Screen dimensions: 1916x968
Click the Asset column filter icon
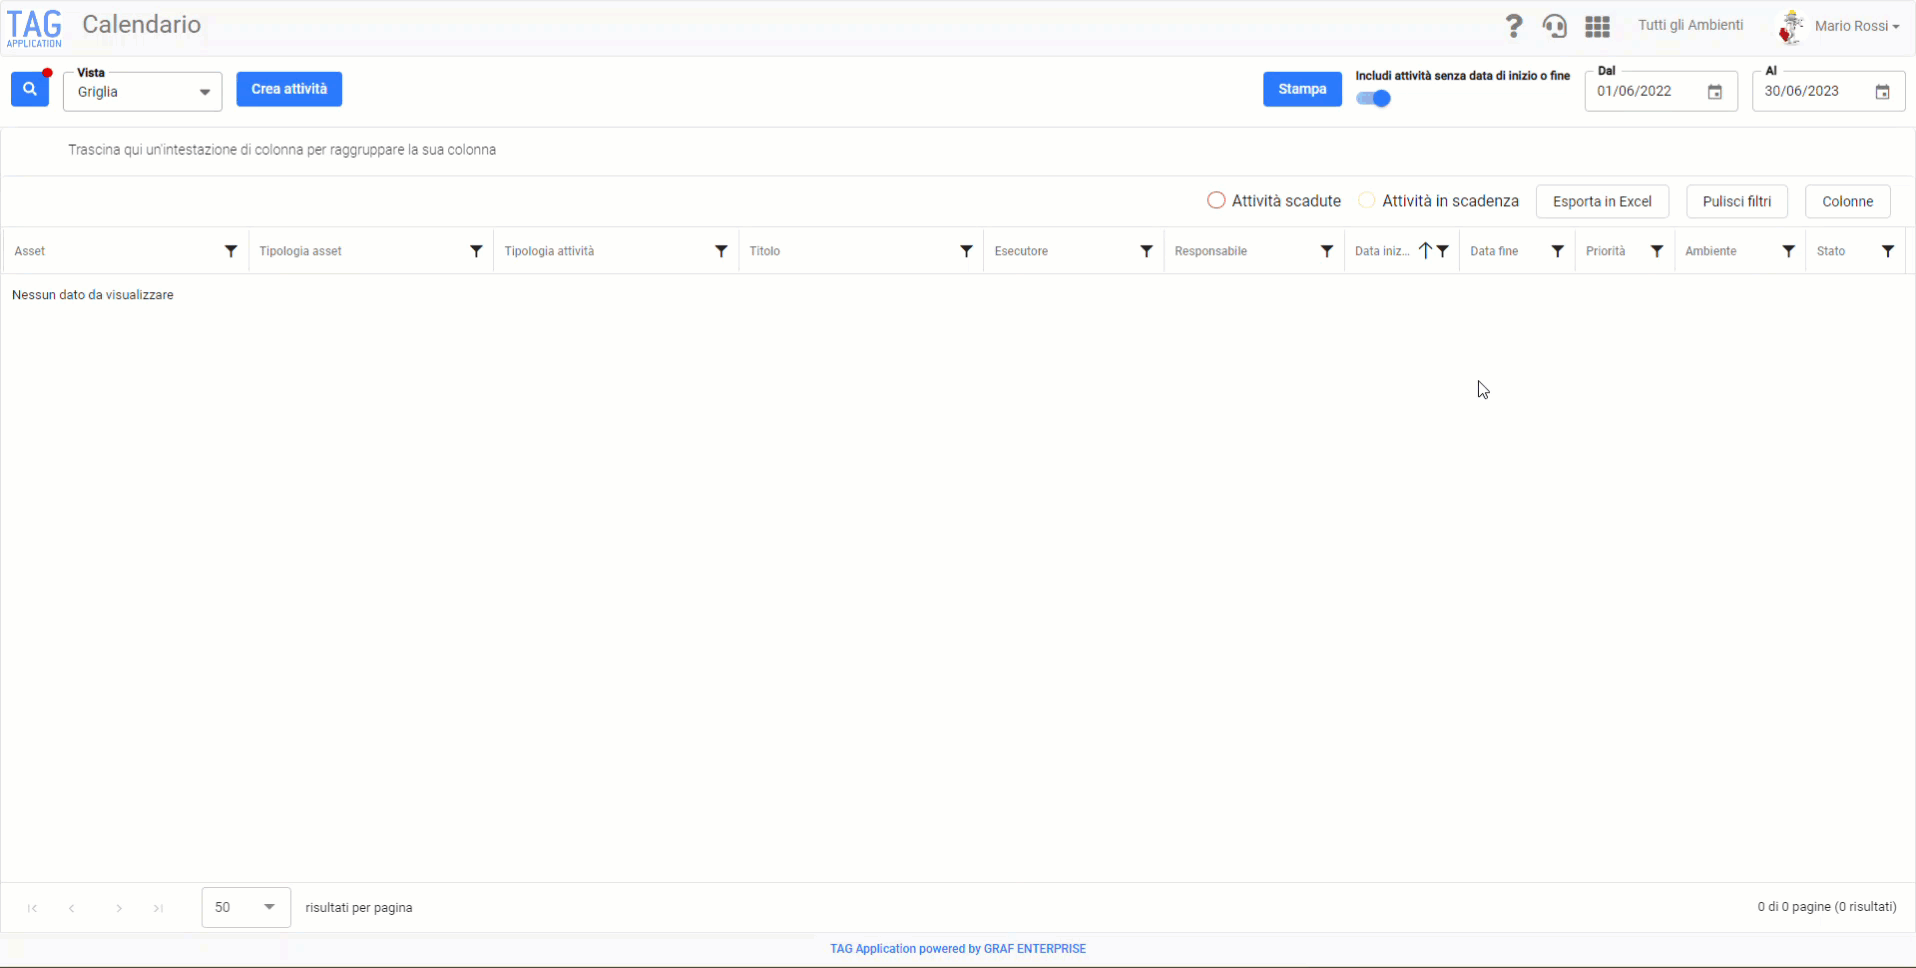(231, 251)
